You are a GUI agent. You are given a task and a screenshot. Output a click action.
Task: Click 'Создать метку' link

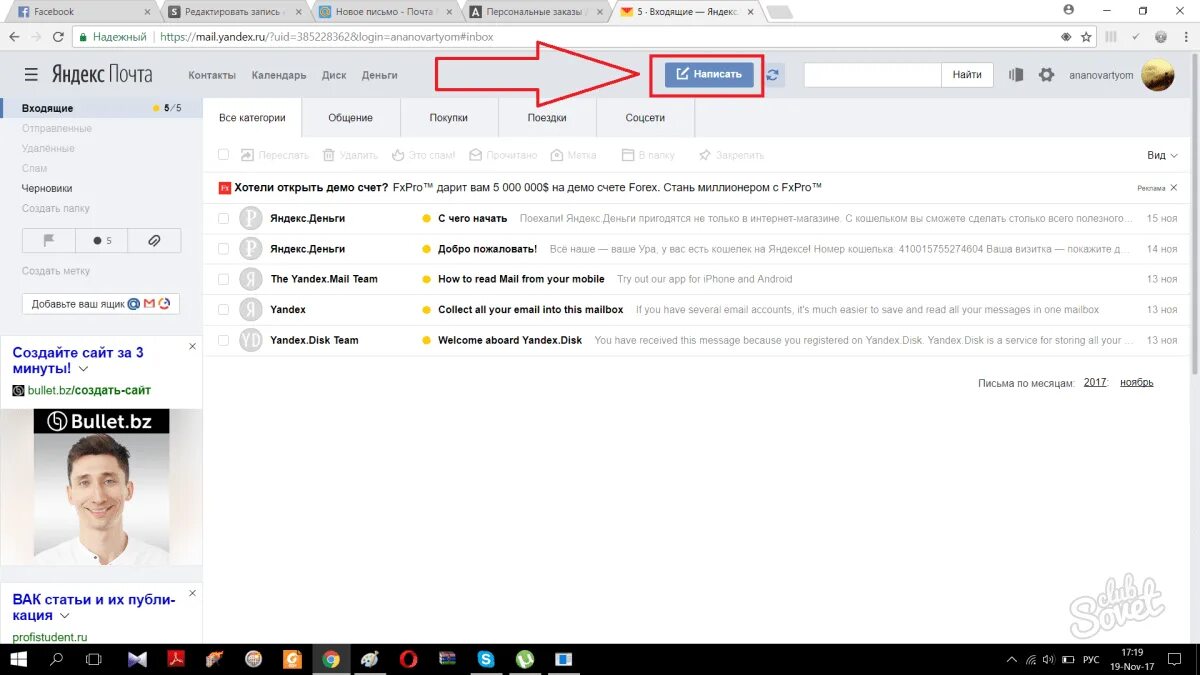(56, 270)
